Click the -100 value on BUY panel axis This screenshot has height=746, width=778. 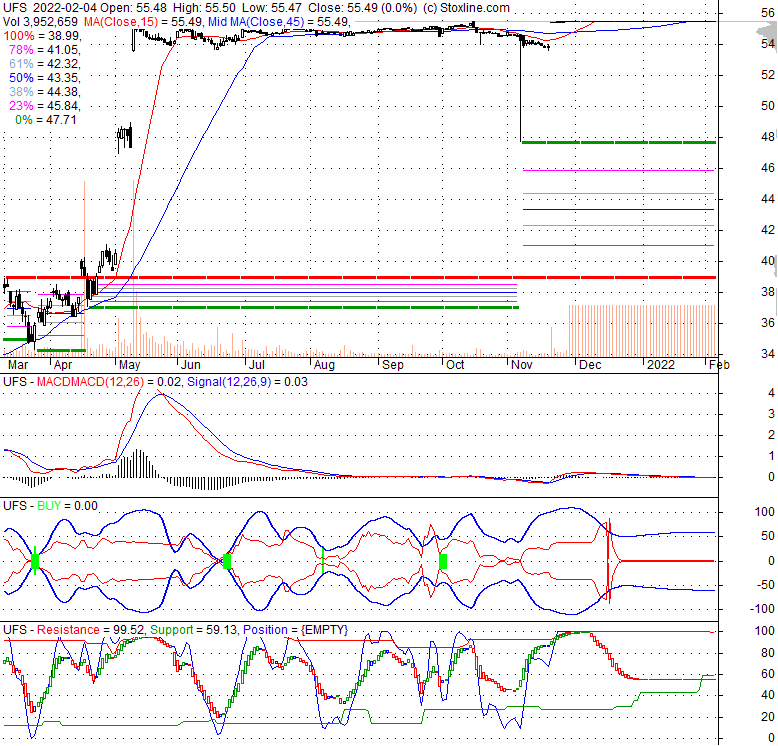762,609
